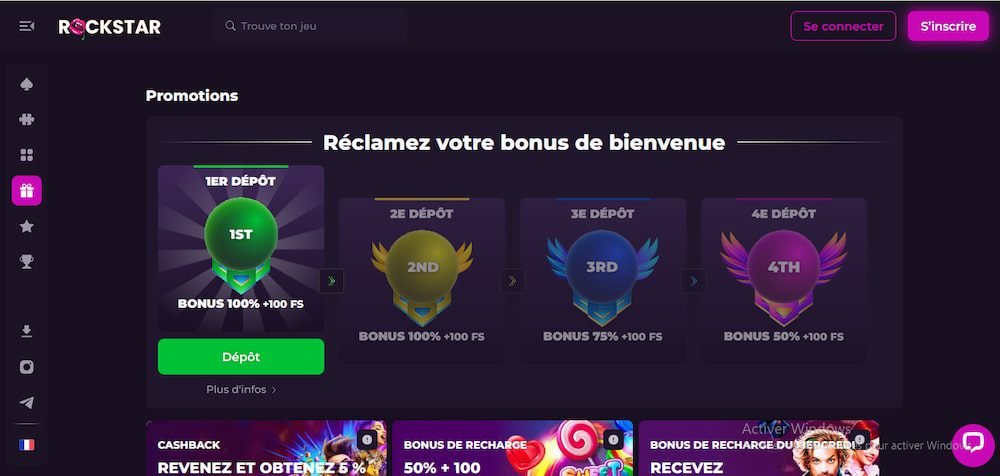
Task: Open the French flag language selector
Action: tap(27, 445)
